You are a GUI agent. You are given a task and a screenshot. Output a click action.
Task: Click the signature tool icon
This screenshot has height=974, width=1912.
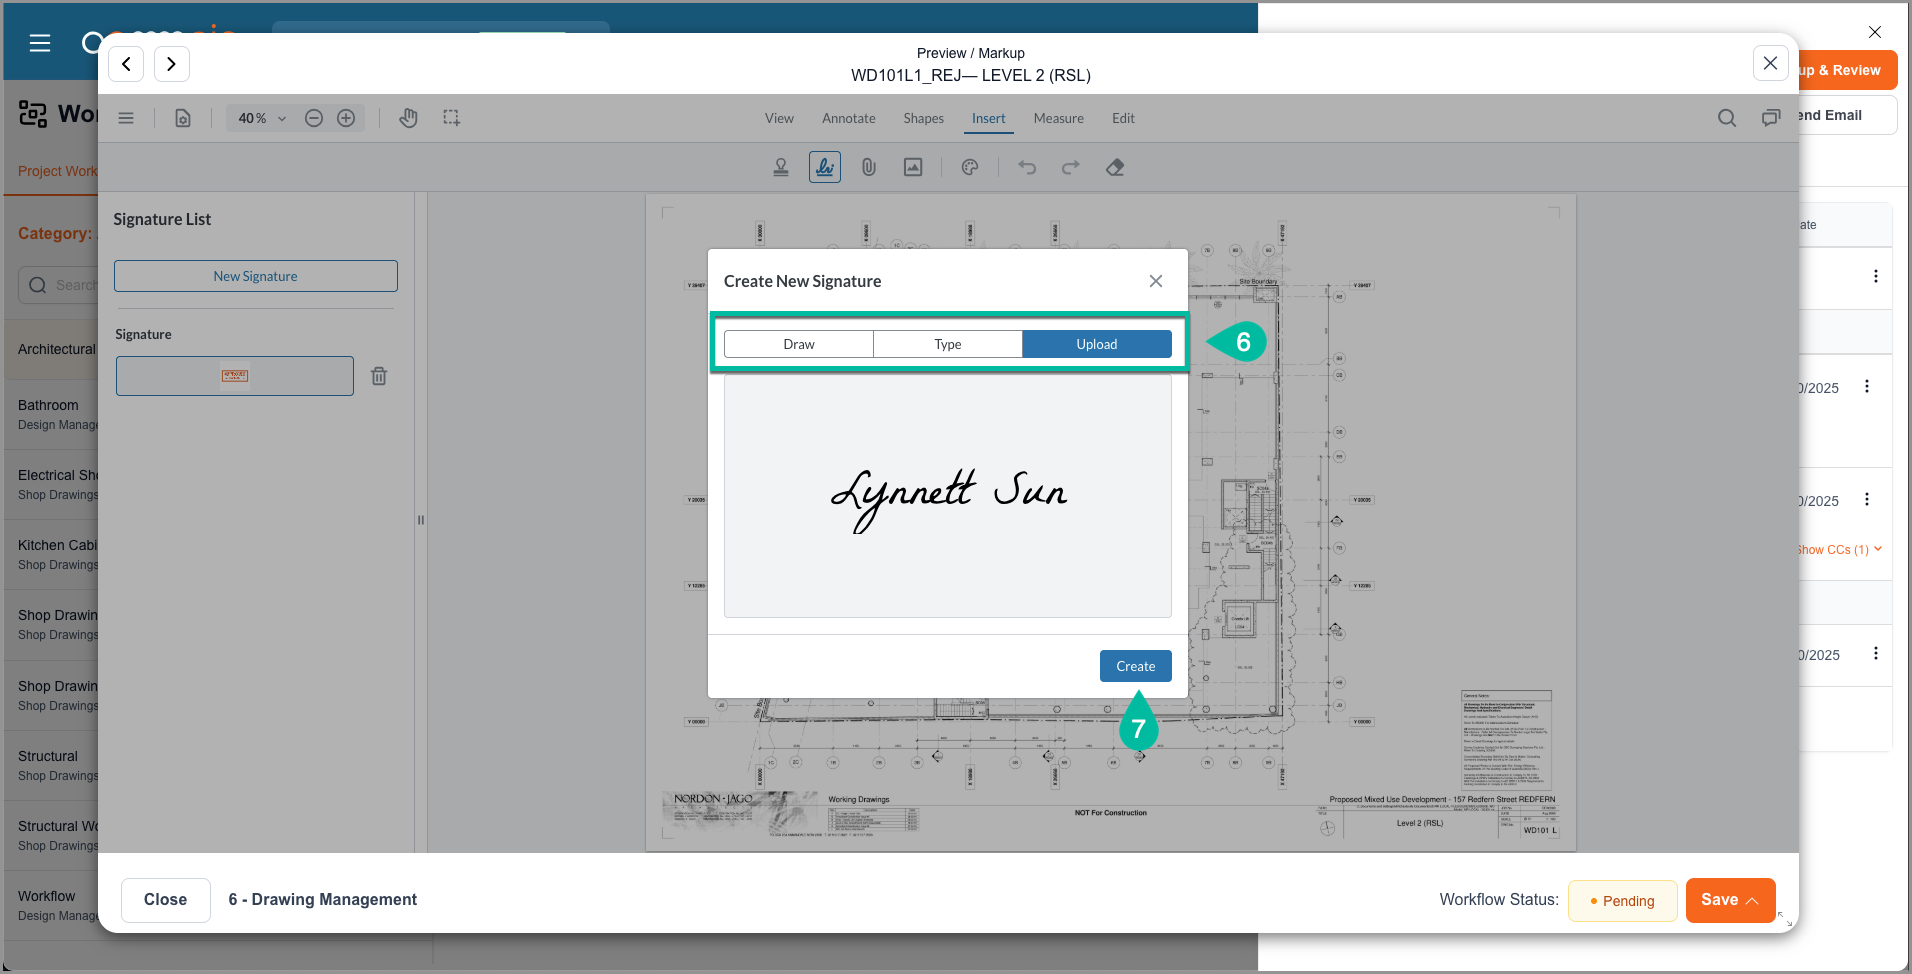click(825, 168)
